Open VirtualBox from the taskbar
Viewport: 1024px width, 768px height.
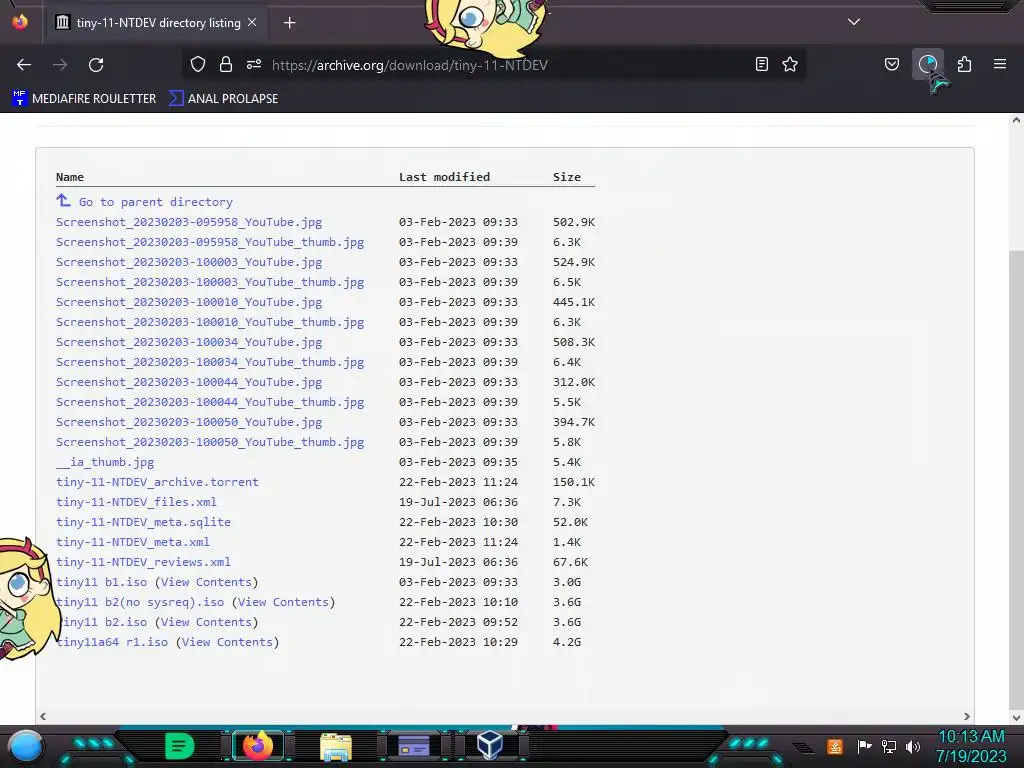490,745
